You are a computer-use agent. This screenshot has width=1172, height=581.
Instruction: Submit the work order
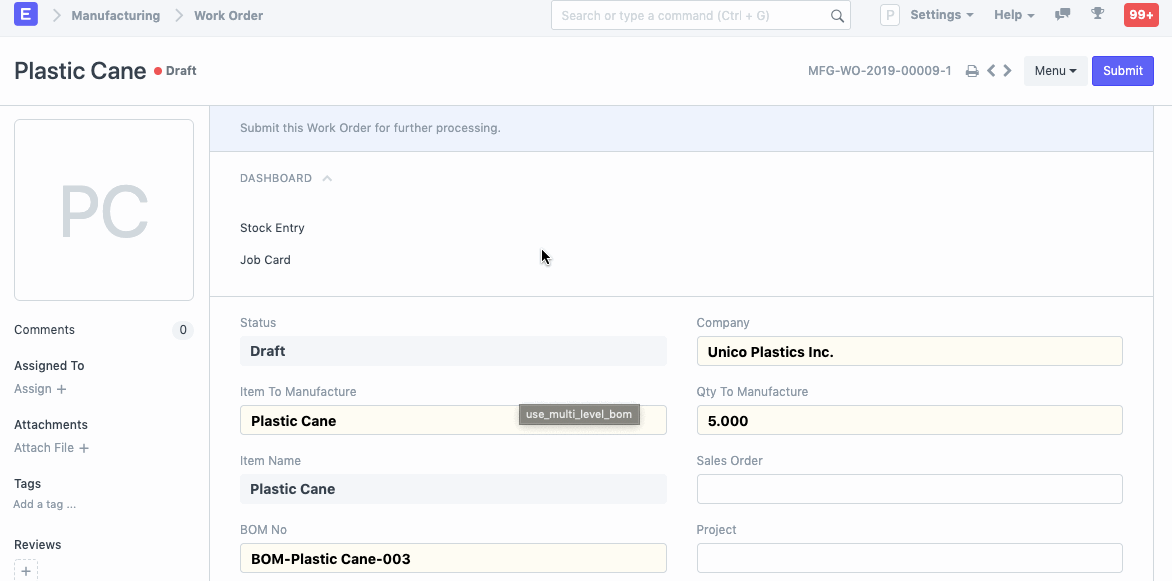pos(1122,71)
